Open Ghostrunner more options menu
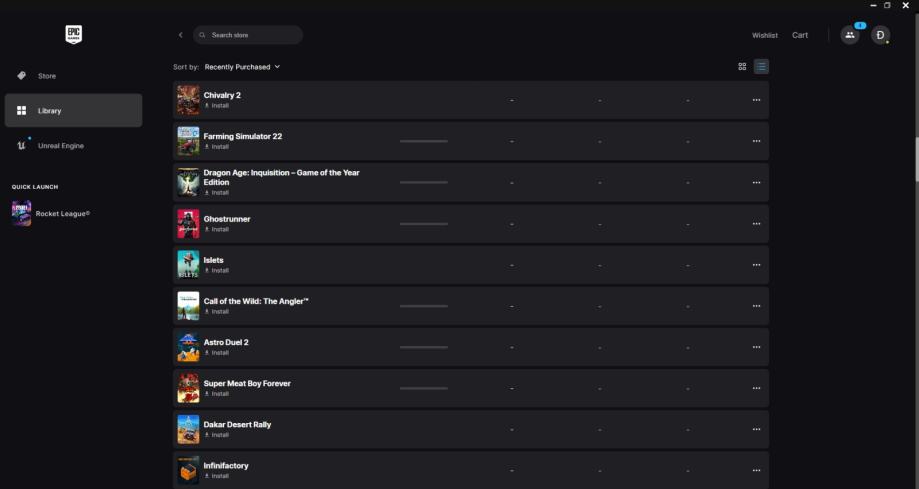Screen dimensions: 919x489 [x=756, y=224]
